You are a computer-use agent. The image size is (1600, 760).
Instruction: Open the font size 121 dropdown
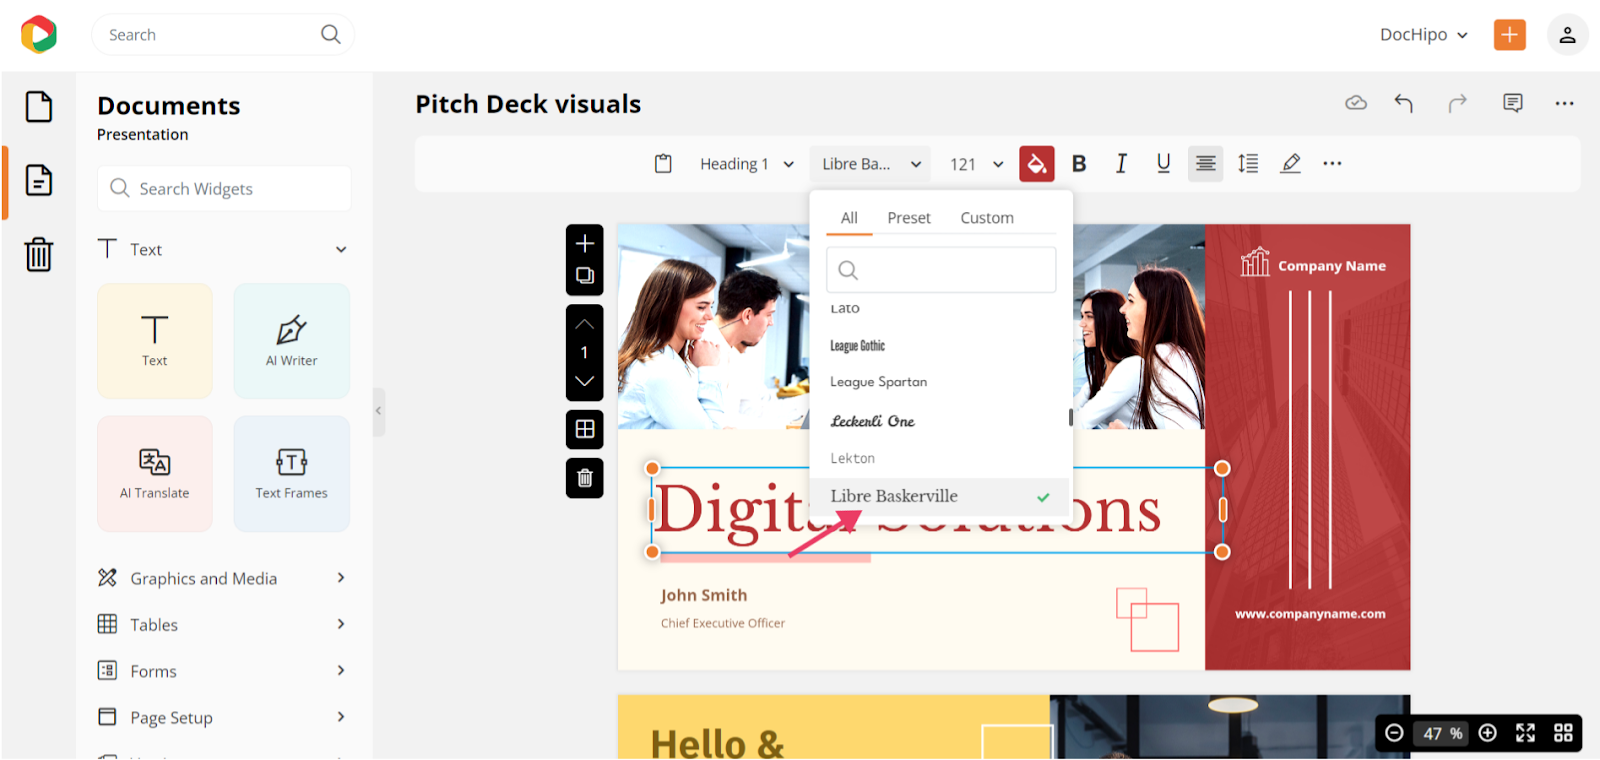click(x=976, y=164)
